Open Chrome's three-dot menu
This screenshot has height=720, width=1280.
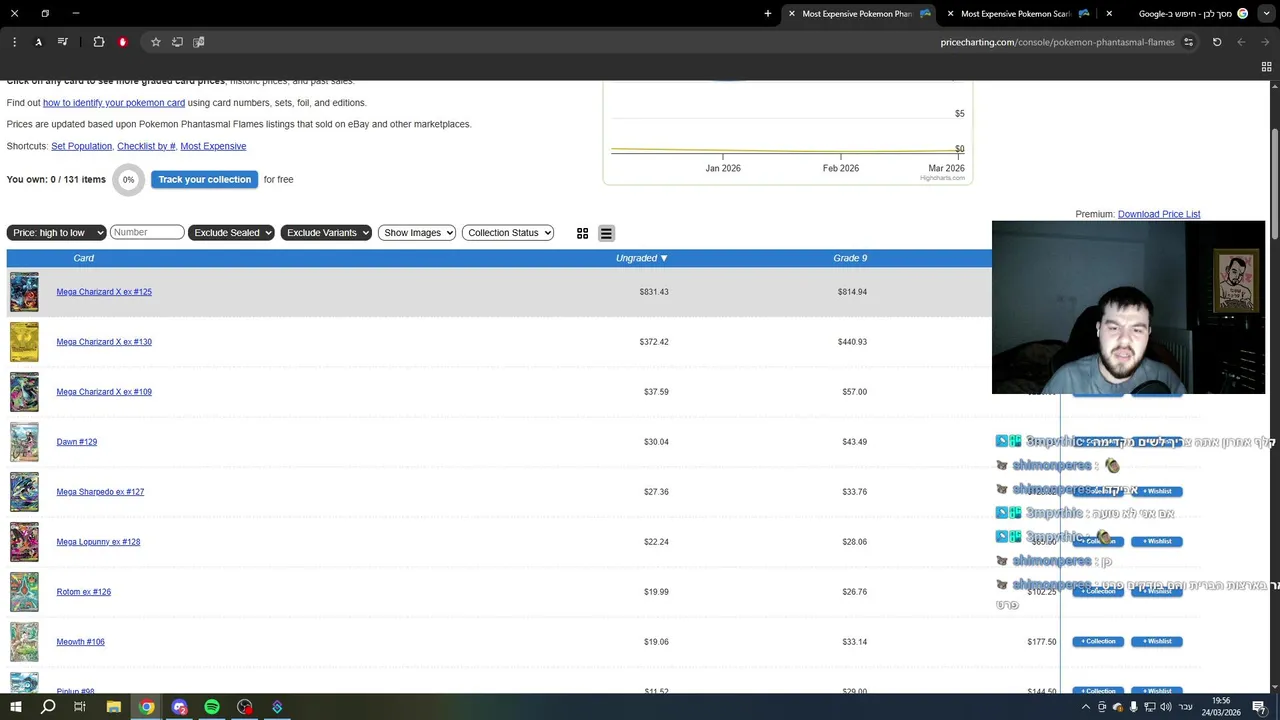(14, 42)
